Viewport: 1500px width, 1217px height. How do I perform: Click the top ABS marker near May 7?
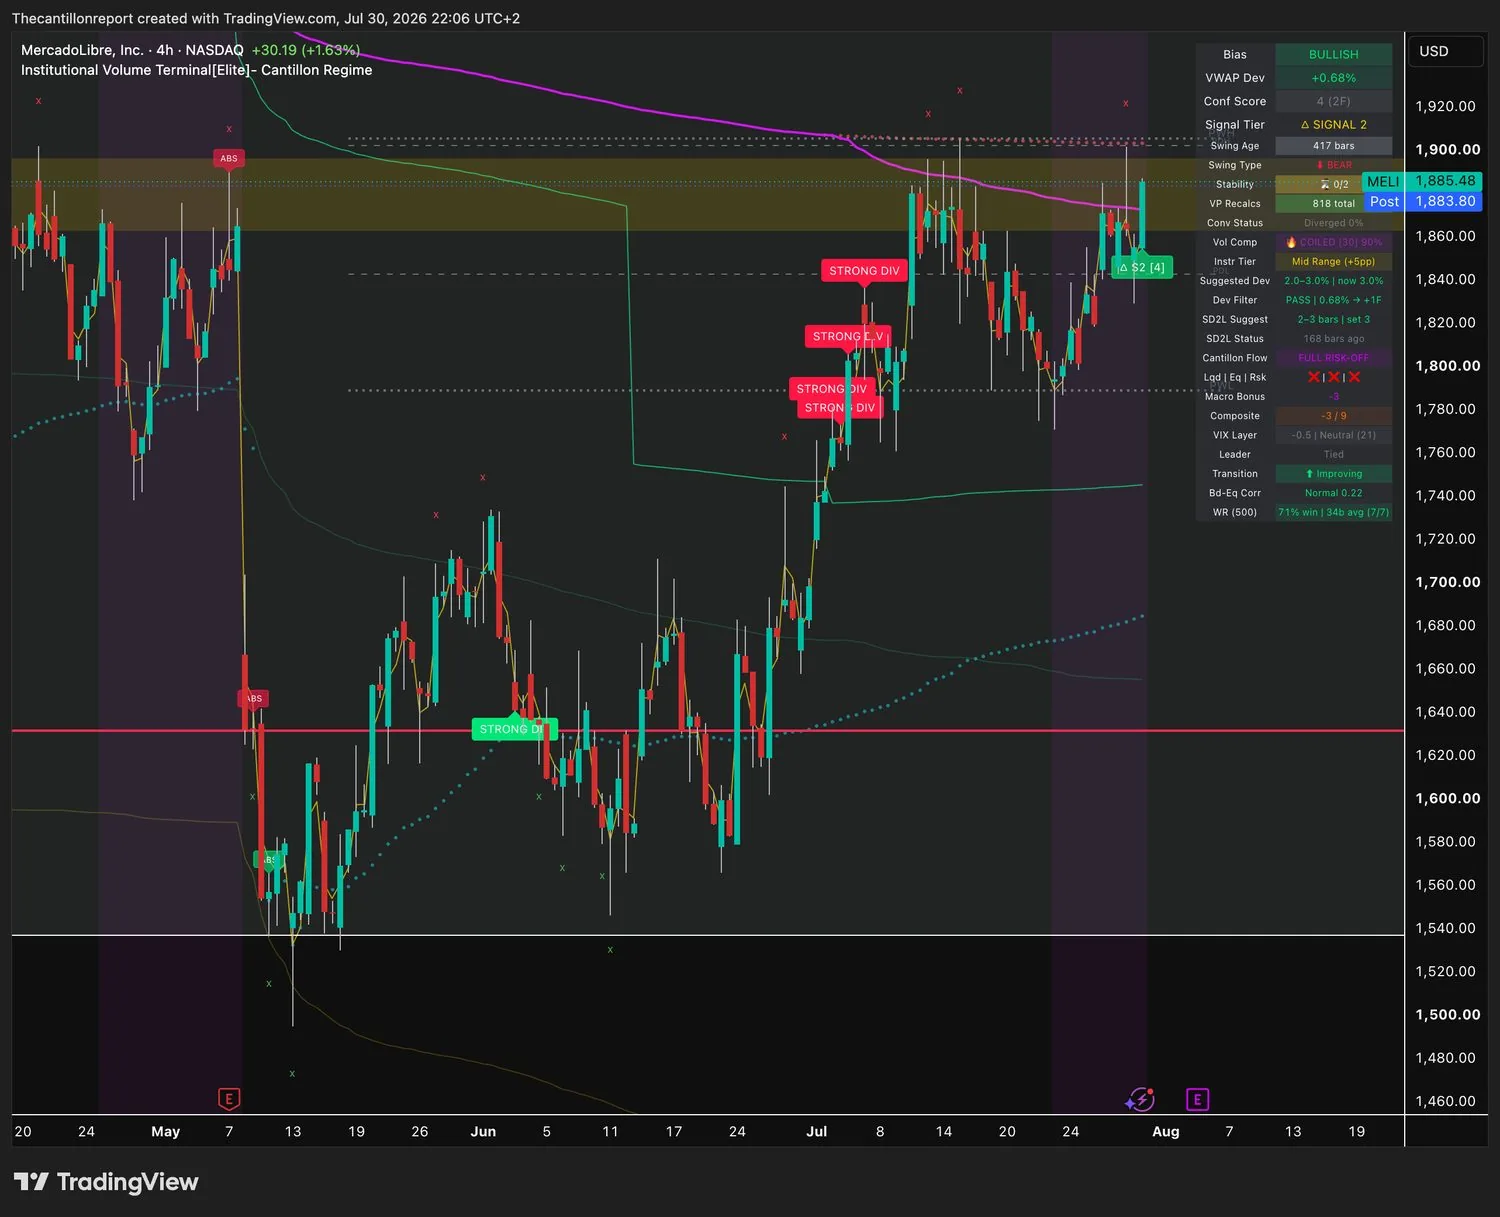pos(229,158)
